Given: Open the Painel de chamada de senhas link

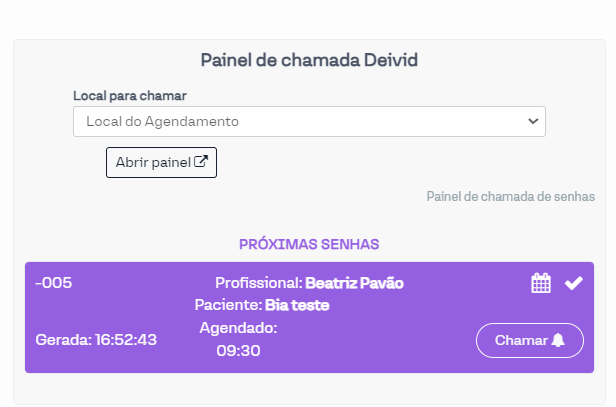Looking at the screenshot, I should (510, 196).
